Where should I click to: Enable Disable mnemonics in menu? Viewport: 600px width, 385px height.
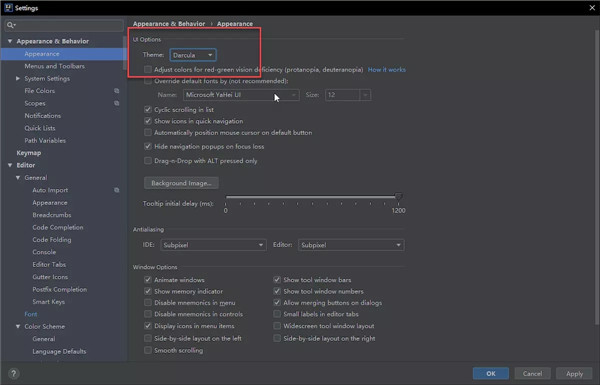tap(148, 303)
